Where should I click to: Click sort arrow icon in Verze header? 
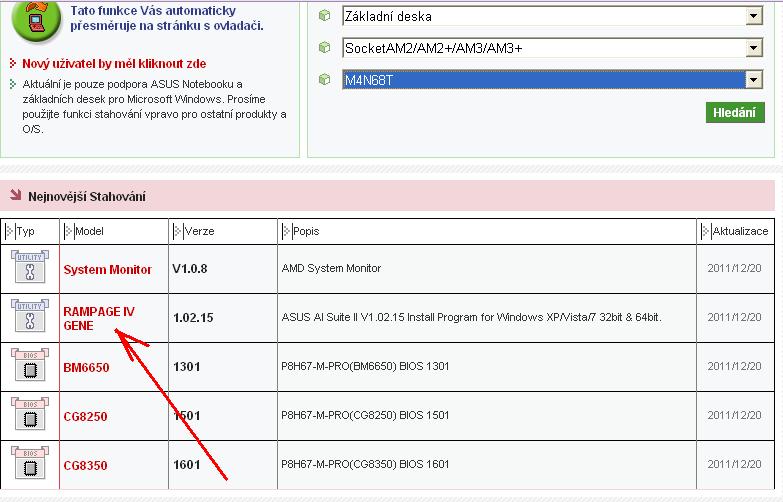click(177, 231)
